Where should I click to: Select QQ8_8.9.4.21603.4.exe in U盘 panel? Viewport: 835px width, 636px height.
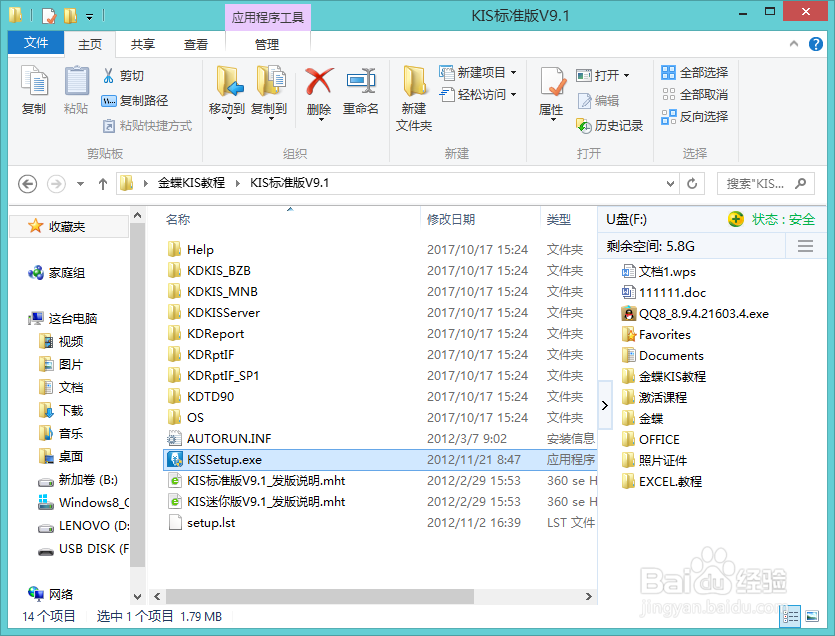click(x=695, y=314)
